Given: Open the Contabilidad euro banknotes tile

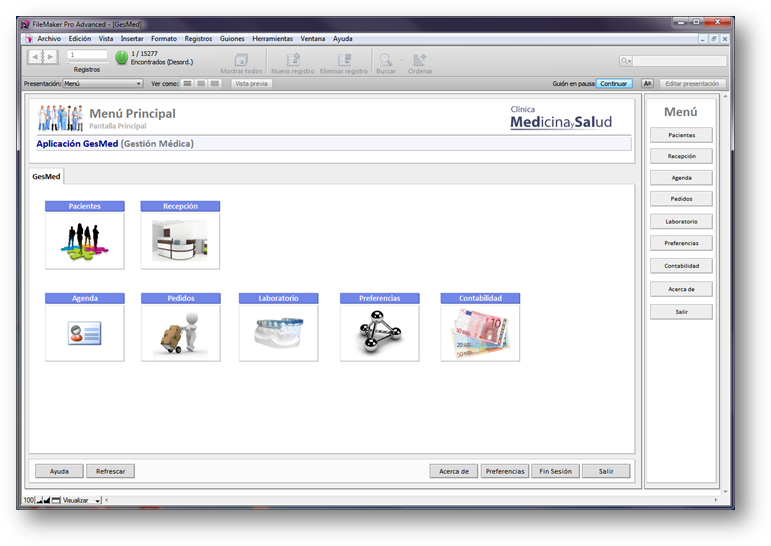Looking at the screenshot, I should [480, 333].
